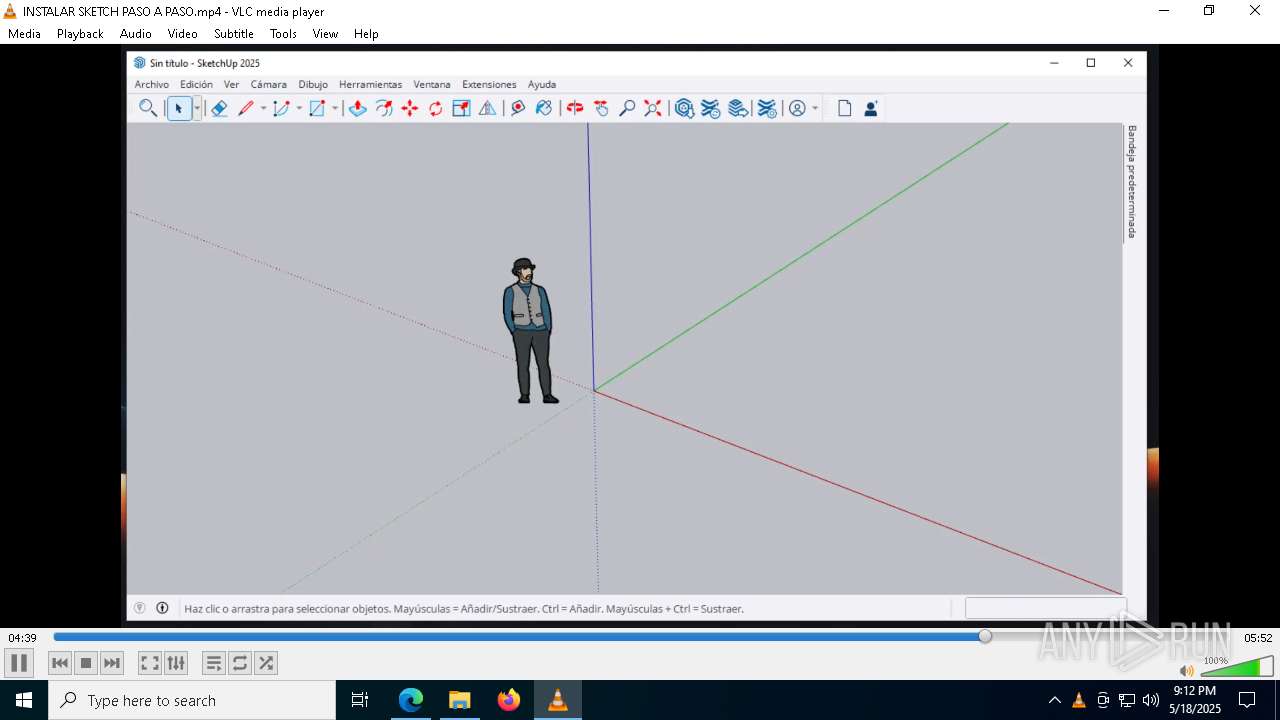Toggle VLC loop mode button
1280x720 pixels.
240,663
